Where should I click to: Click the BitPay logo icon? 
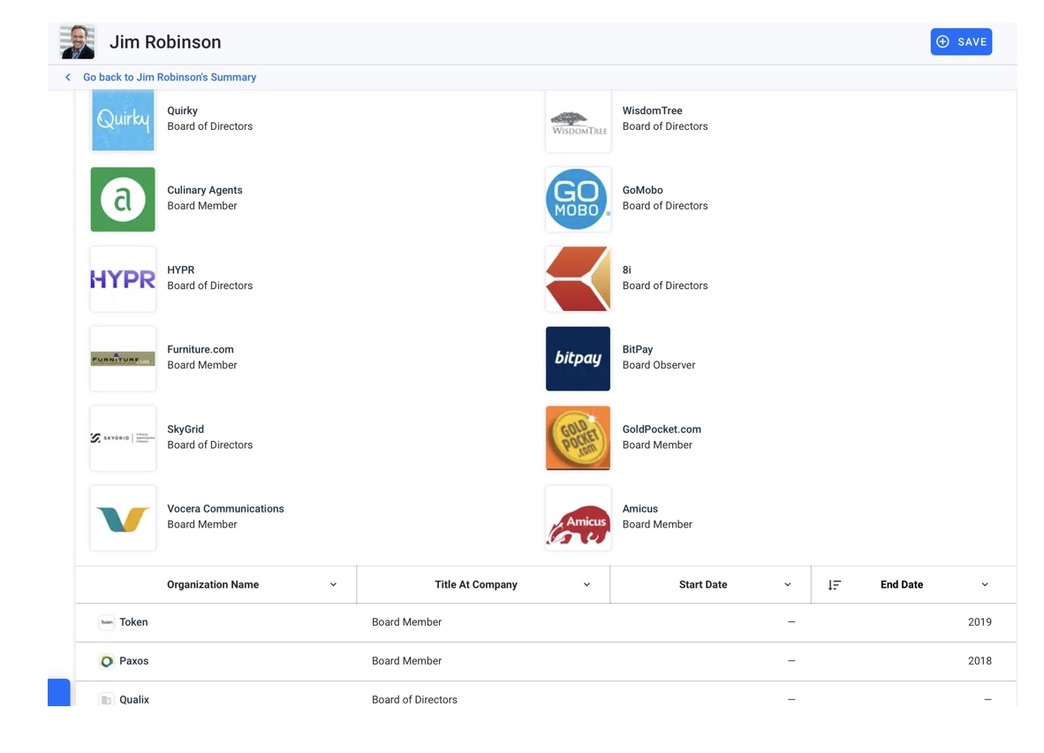click(x=578, y=358)
